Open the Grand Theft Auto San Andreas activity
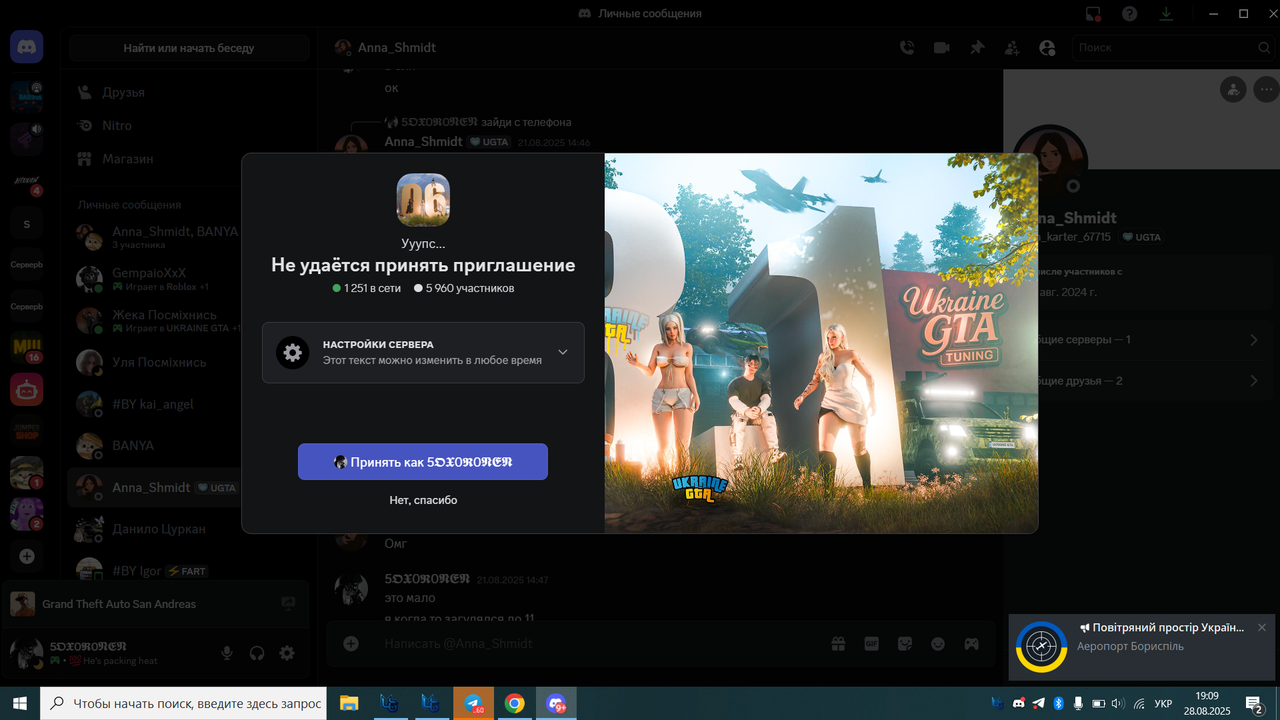 coord(154,604)
